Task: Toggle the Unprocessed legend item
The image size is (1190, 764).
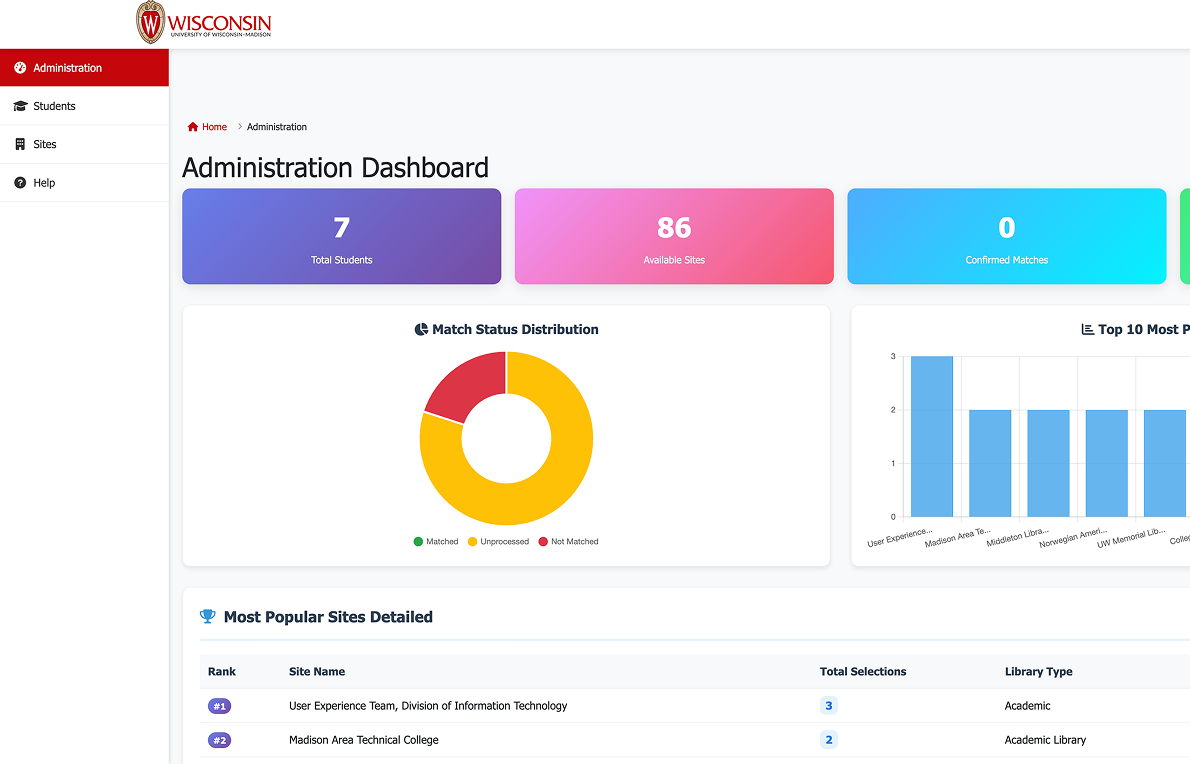Action: click(498, 542)
